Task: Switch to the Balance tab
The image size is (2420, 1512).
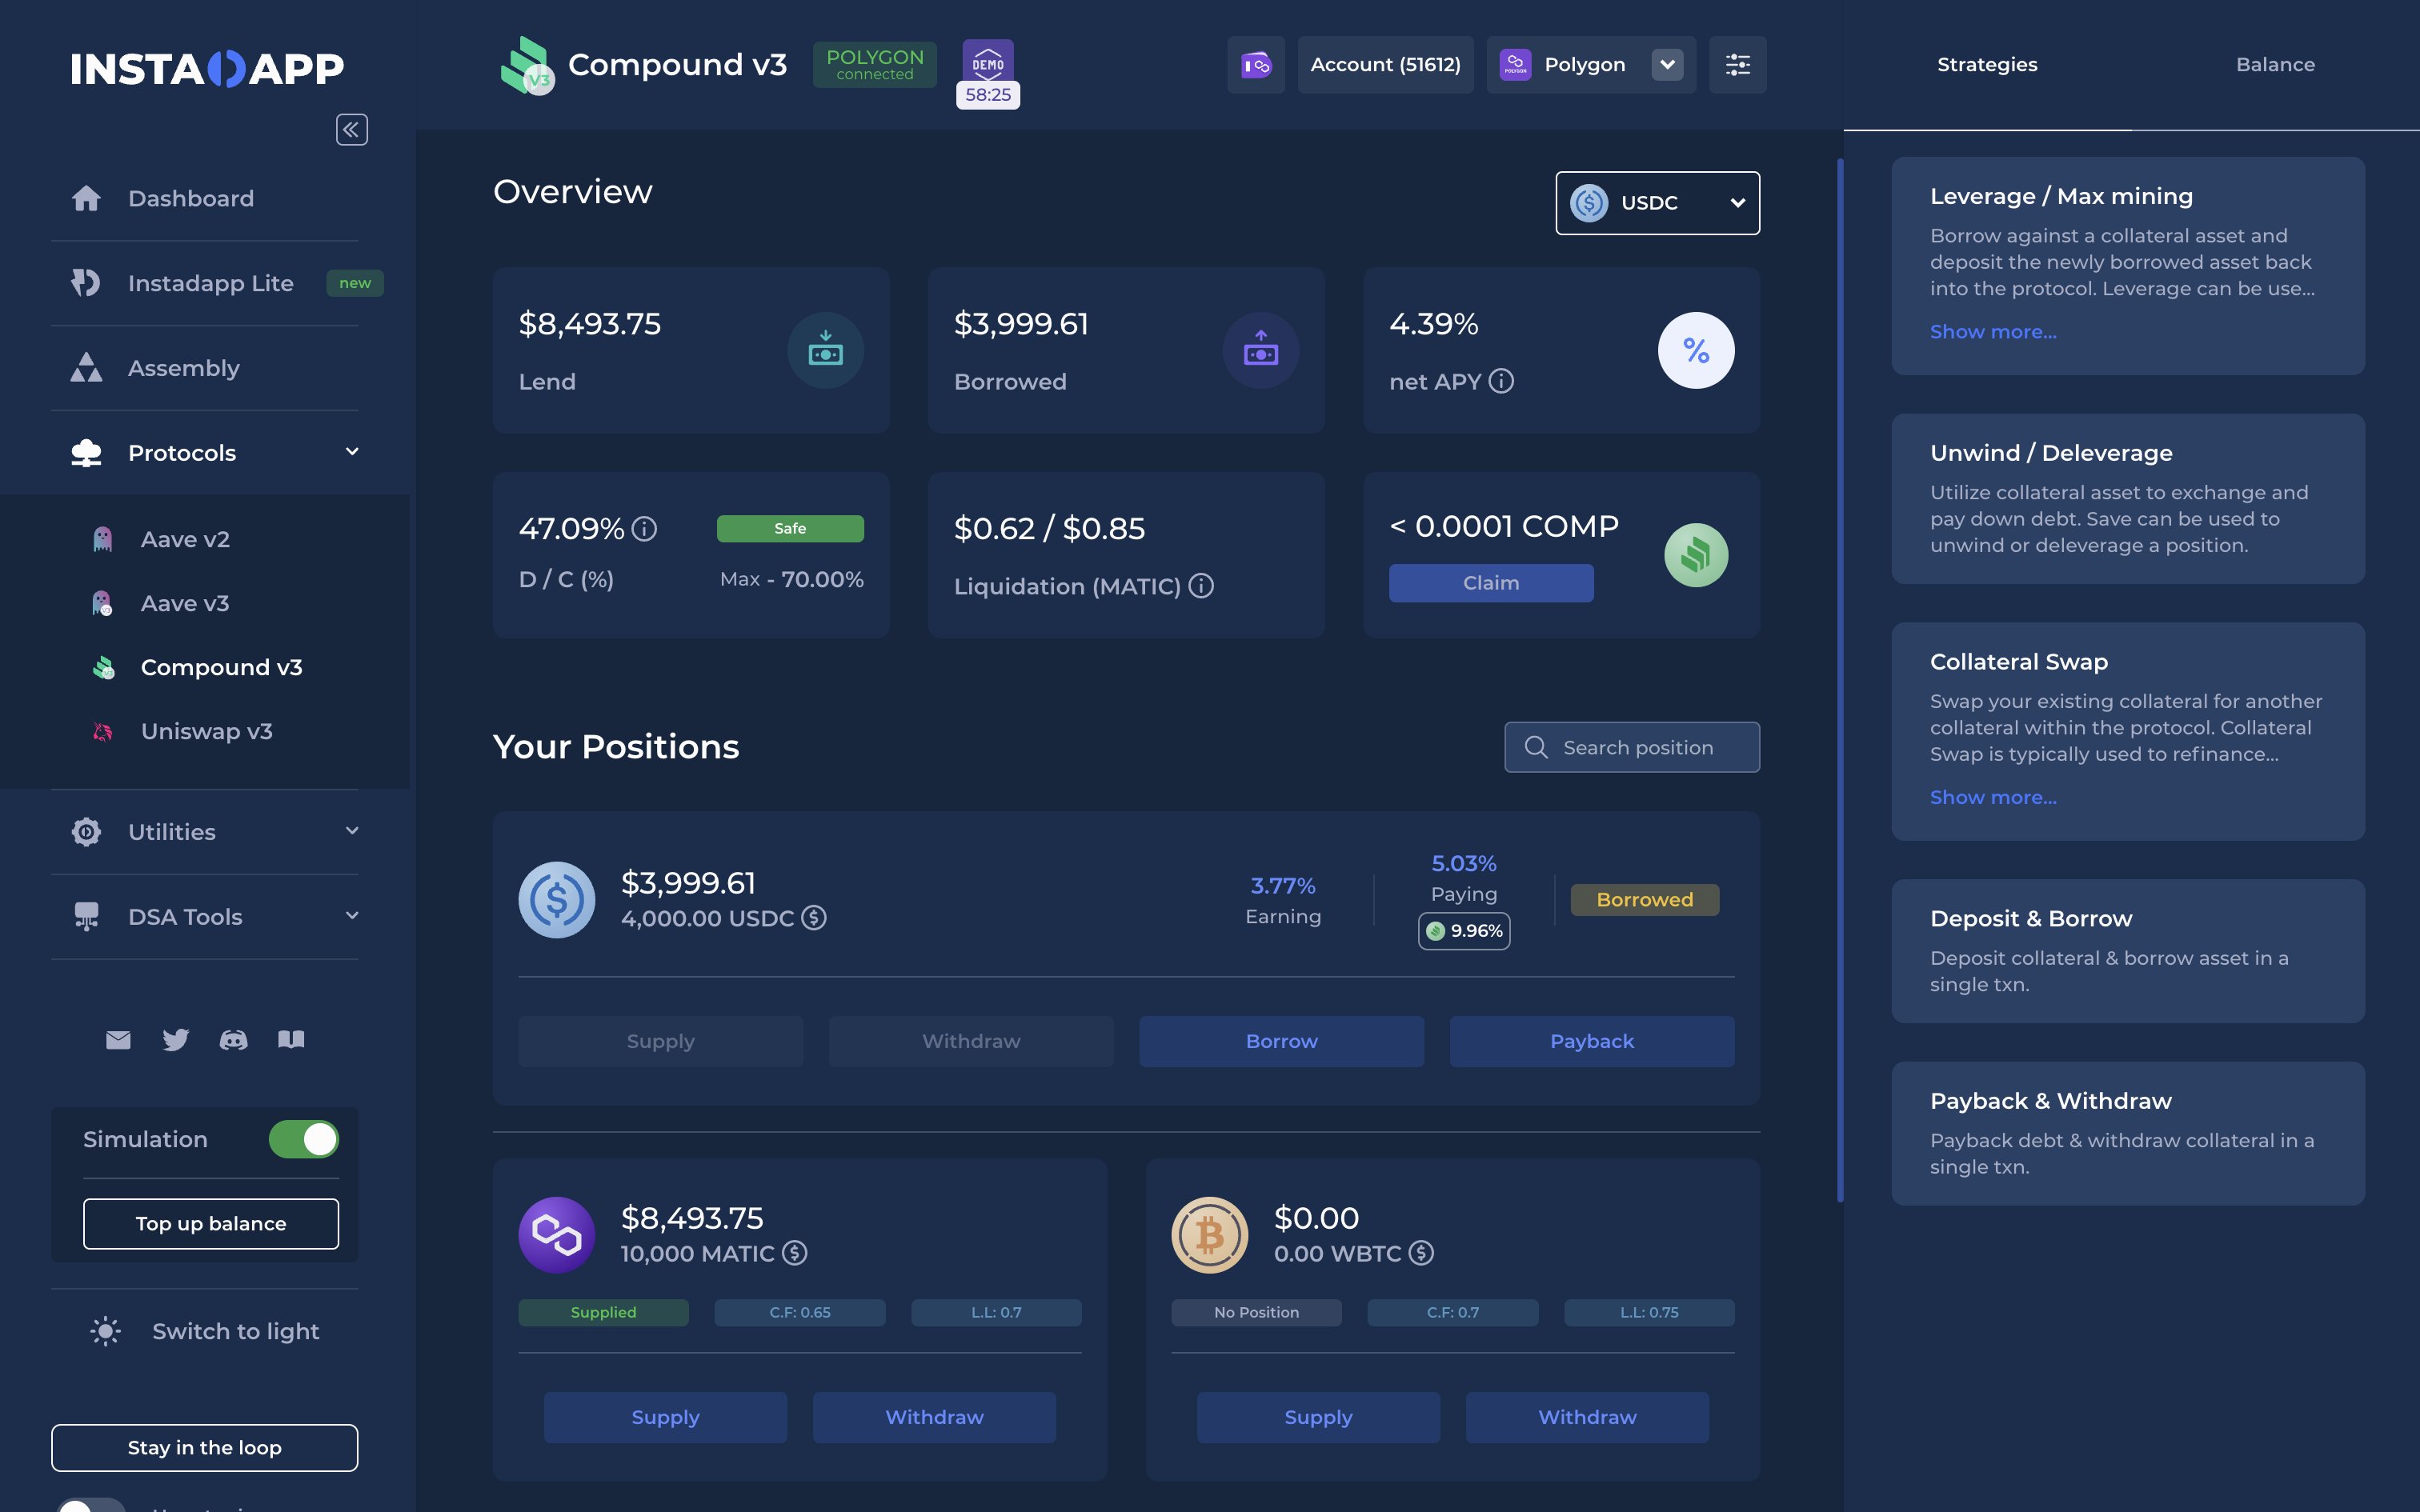Action: 2275,65
